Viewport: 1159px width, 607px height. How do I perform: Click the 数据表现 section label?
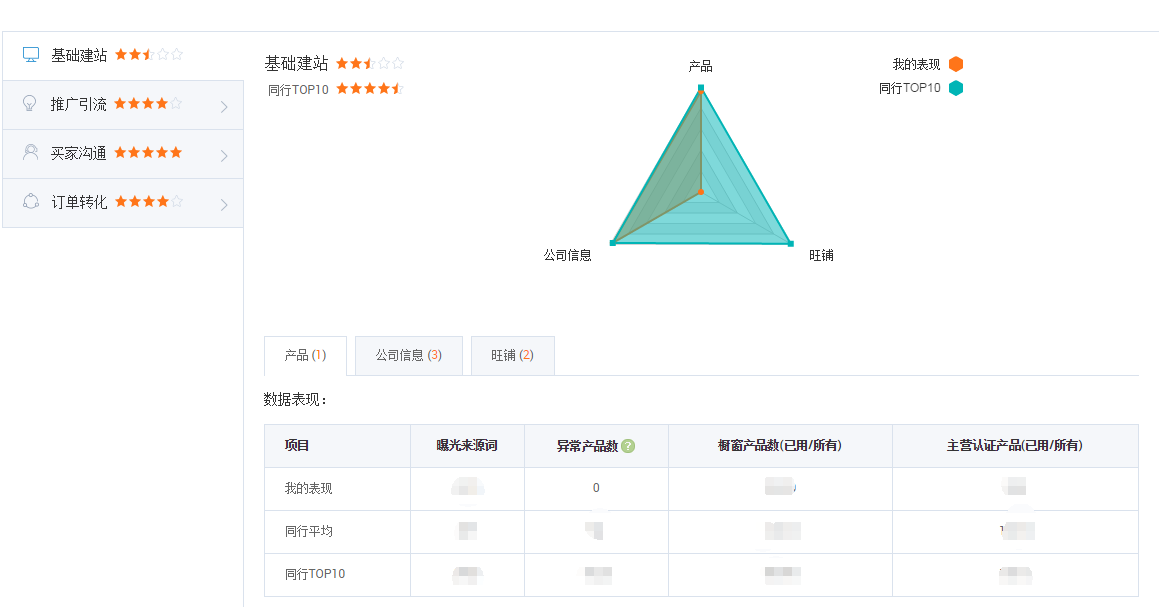[295, 399]
